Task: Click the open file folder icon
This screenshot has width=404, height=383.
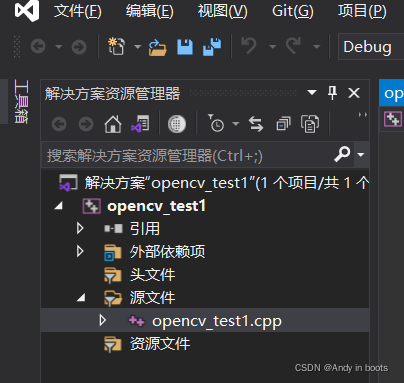Action: coord(157,47)
